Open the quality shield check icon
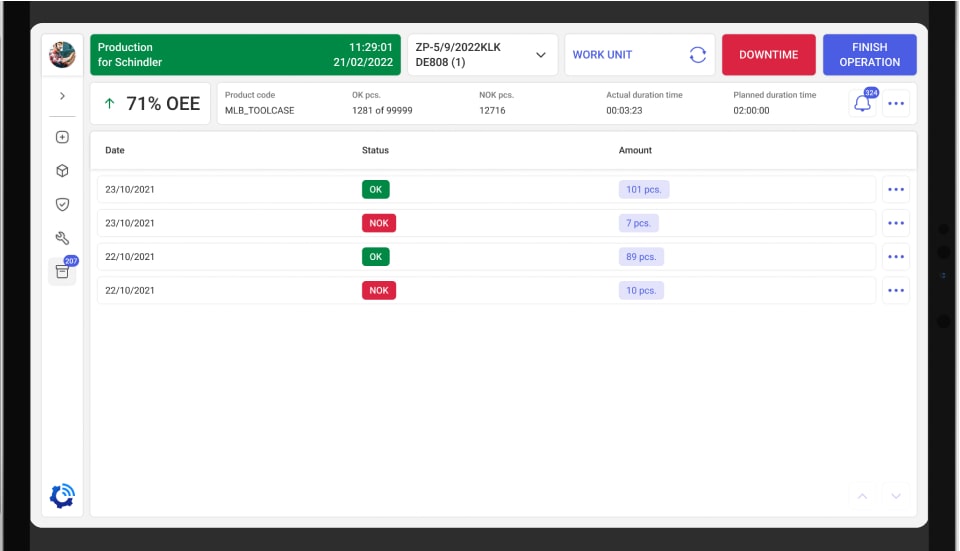Image resolution: width=960 pixels, height=551 pixels. tap(62, 204)
